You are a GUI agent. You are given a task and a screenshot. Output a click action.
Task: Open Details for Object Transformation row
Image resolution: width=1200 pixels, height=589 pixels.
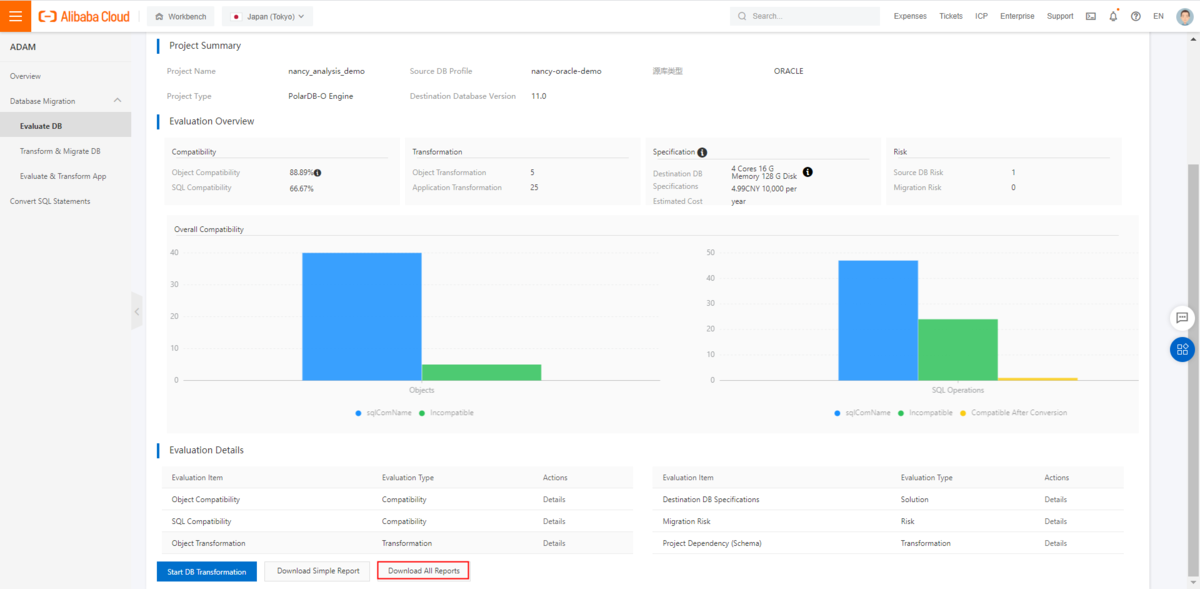pyautogui.click(x=554, y=543)
